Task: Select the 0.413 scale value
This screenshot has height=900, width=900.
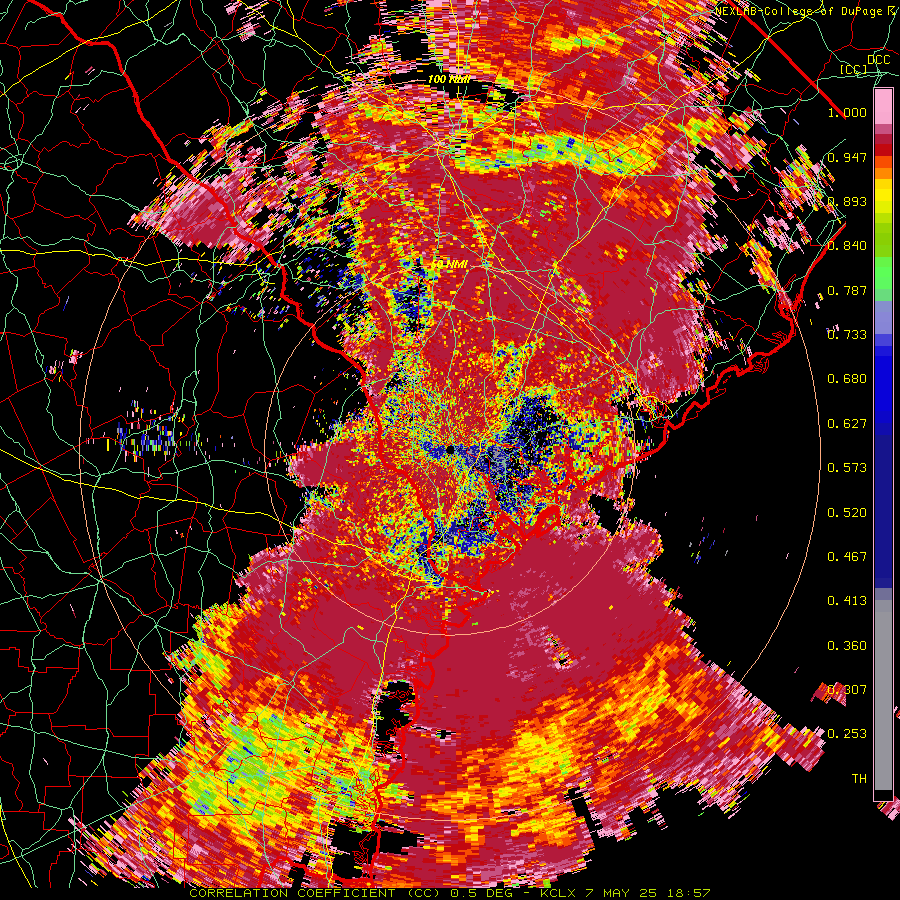Action: 847,601
